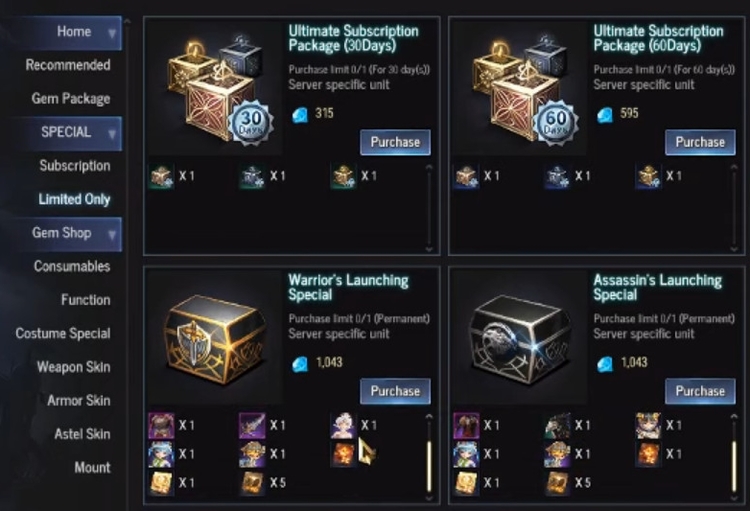The image size is (750, 511).
Task: Go to the Weapon Skin category
Action: [74, 367]
